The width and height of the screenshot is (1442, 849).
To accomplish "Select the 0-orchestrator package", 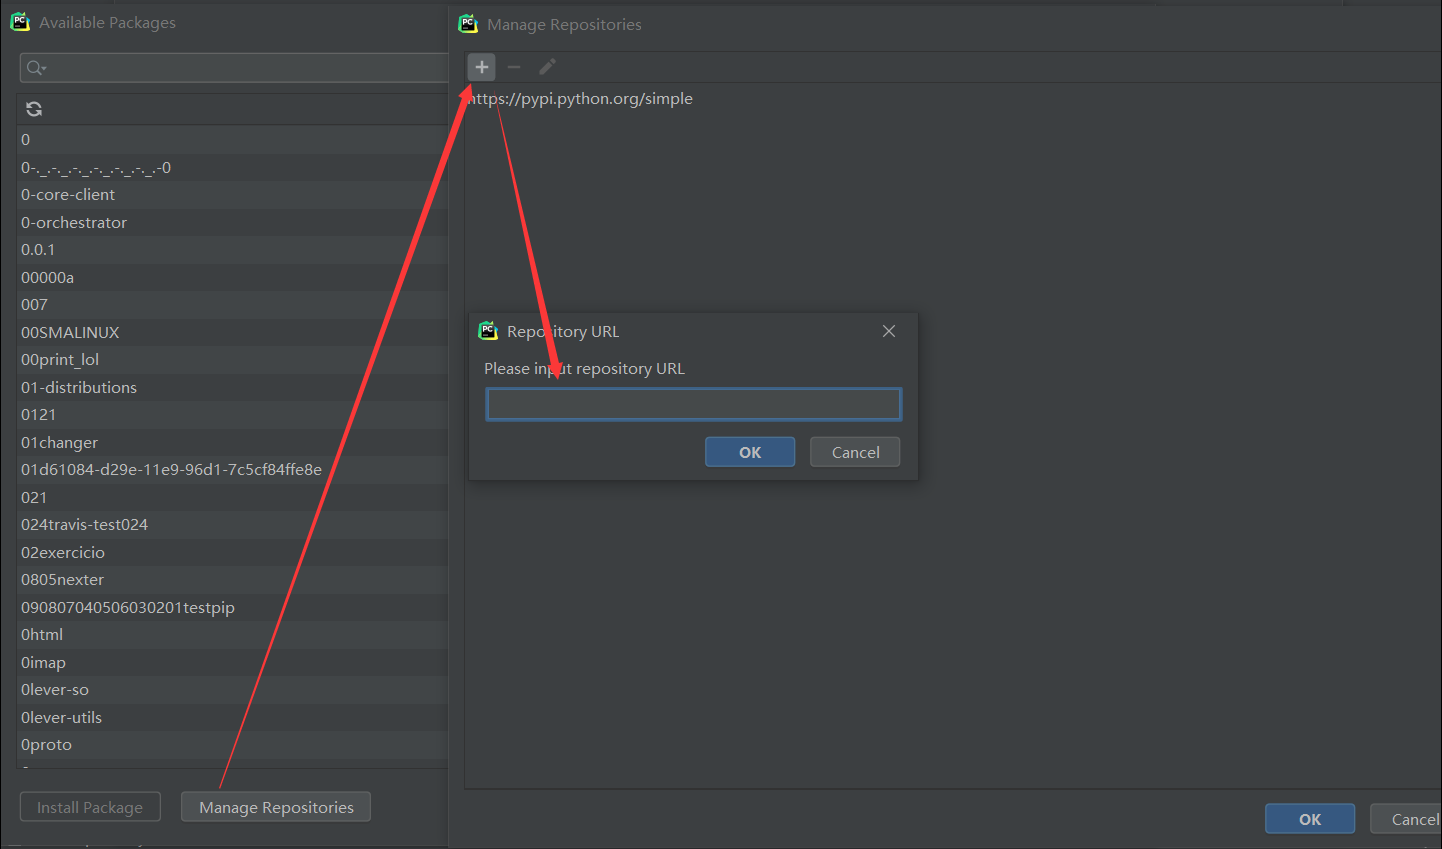I will (232, 222).
